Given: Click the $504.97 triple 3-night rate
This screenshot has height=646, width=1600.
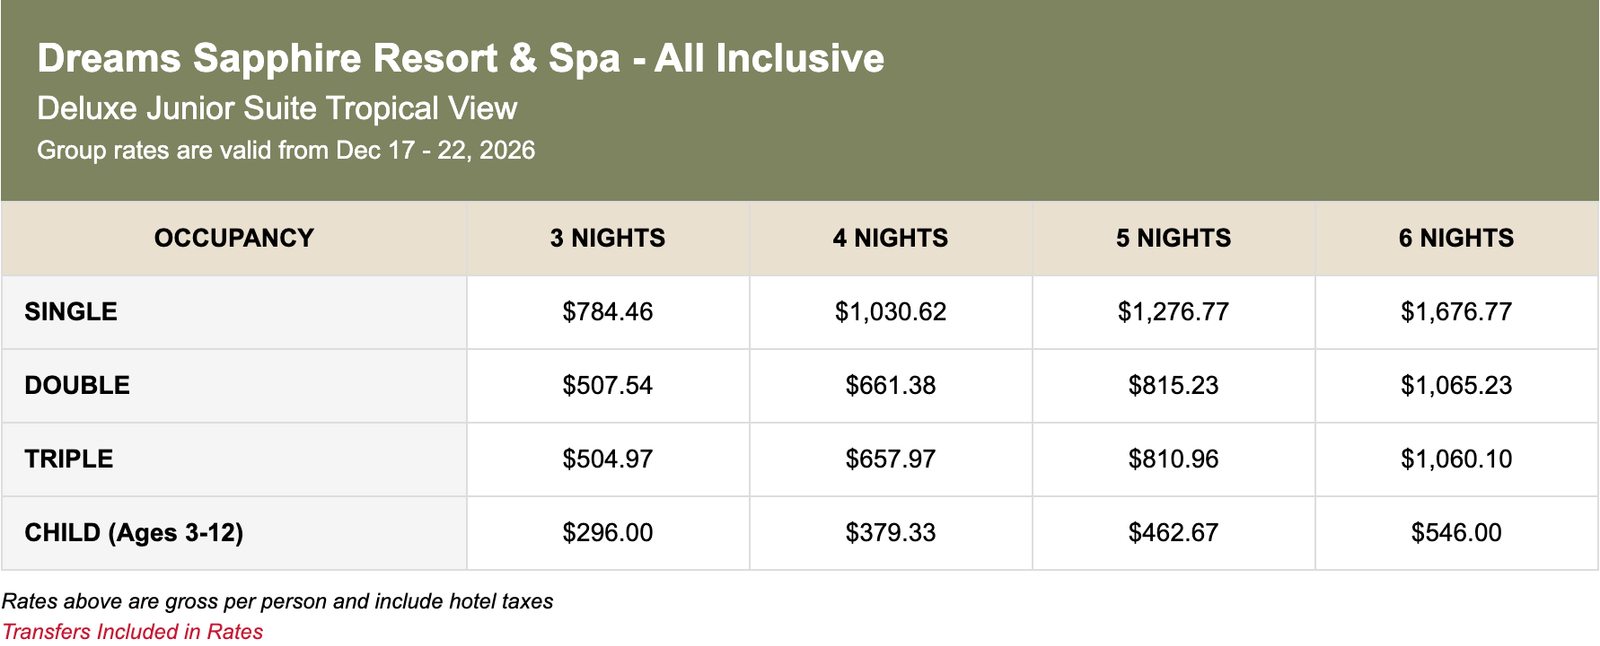Looking at the screenshot, I should 608,459.
